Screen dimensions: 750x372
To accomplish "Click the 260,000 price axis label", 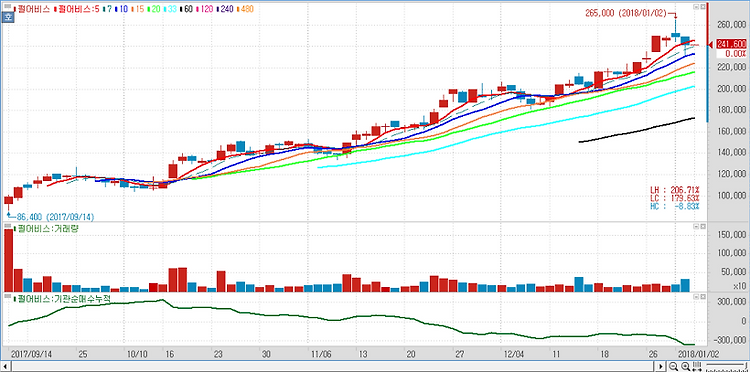I will [732, 25].
